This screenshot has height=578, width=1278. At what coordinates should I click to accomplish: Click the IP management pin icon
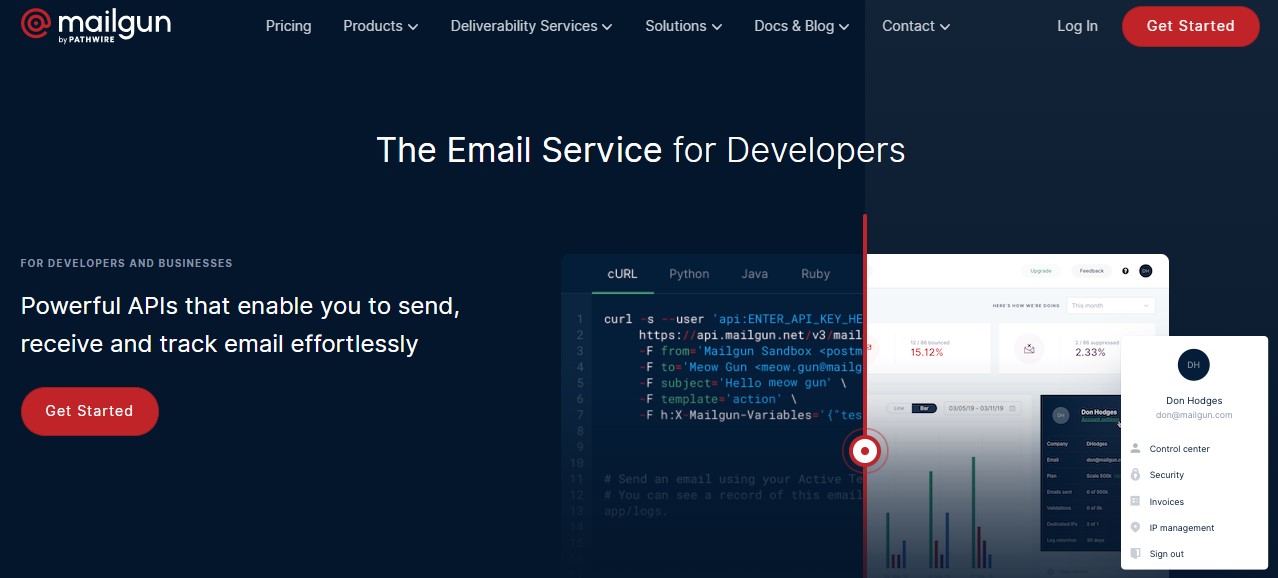1135,527
